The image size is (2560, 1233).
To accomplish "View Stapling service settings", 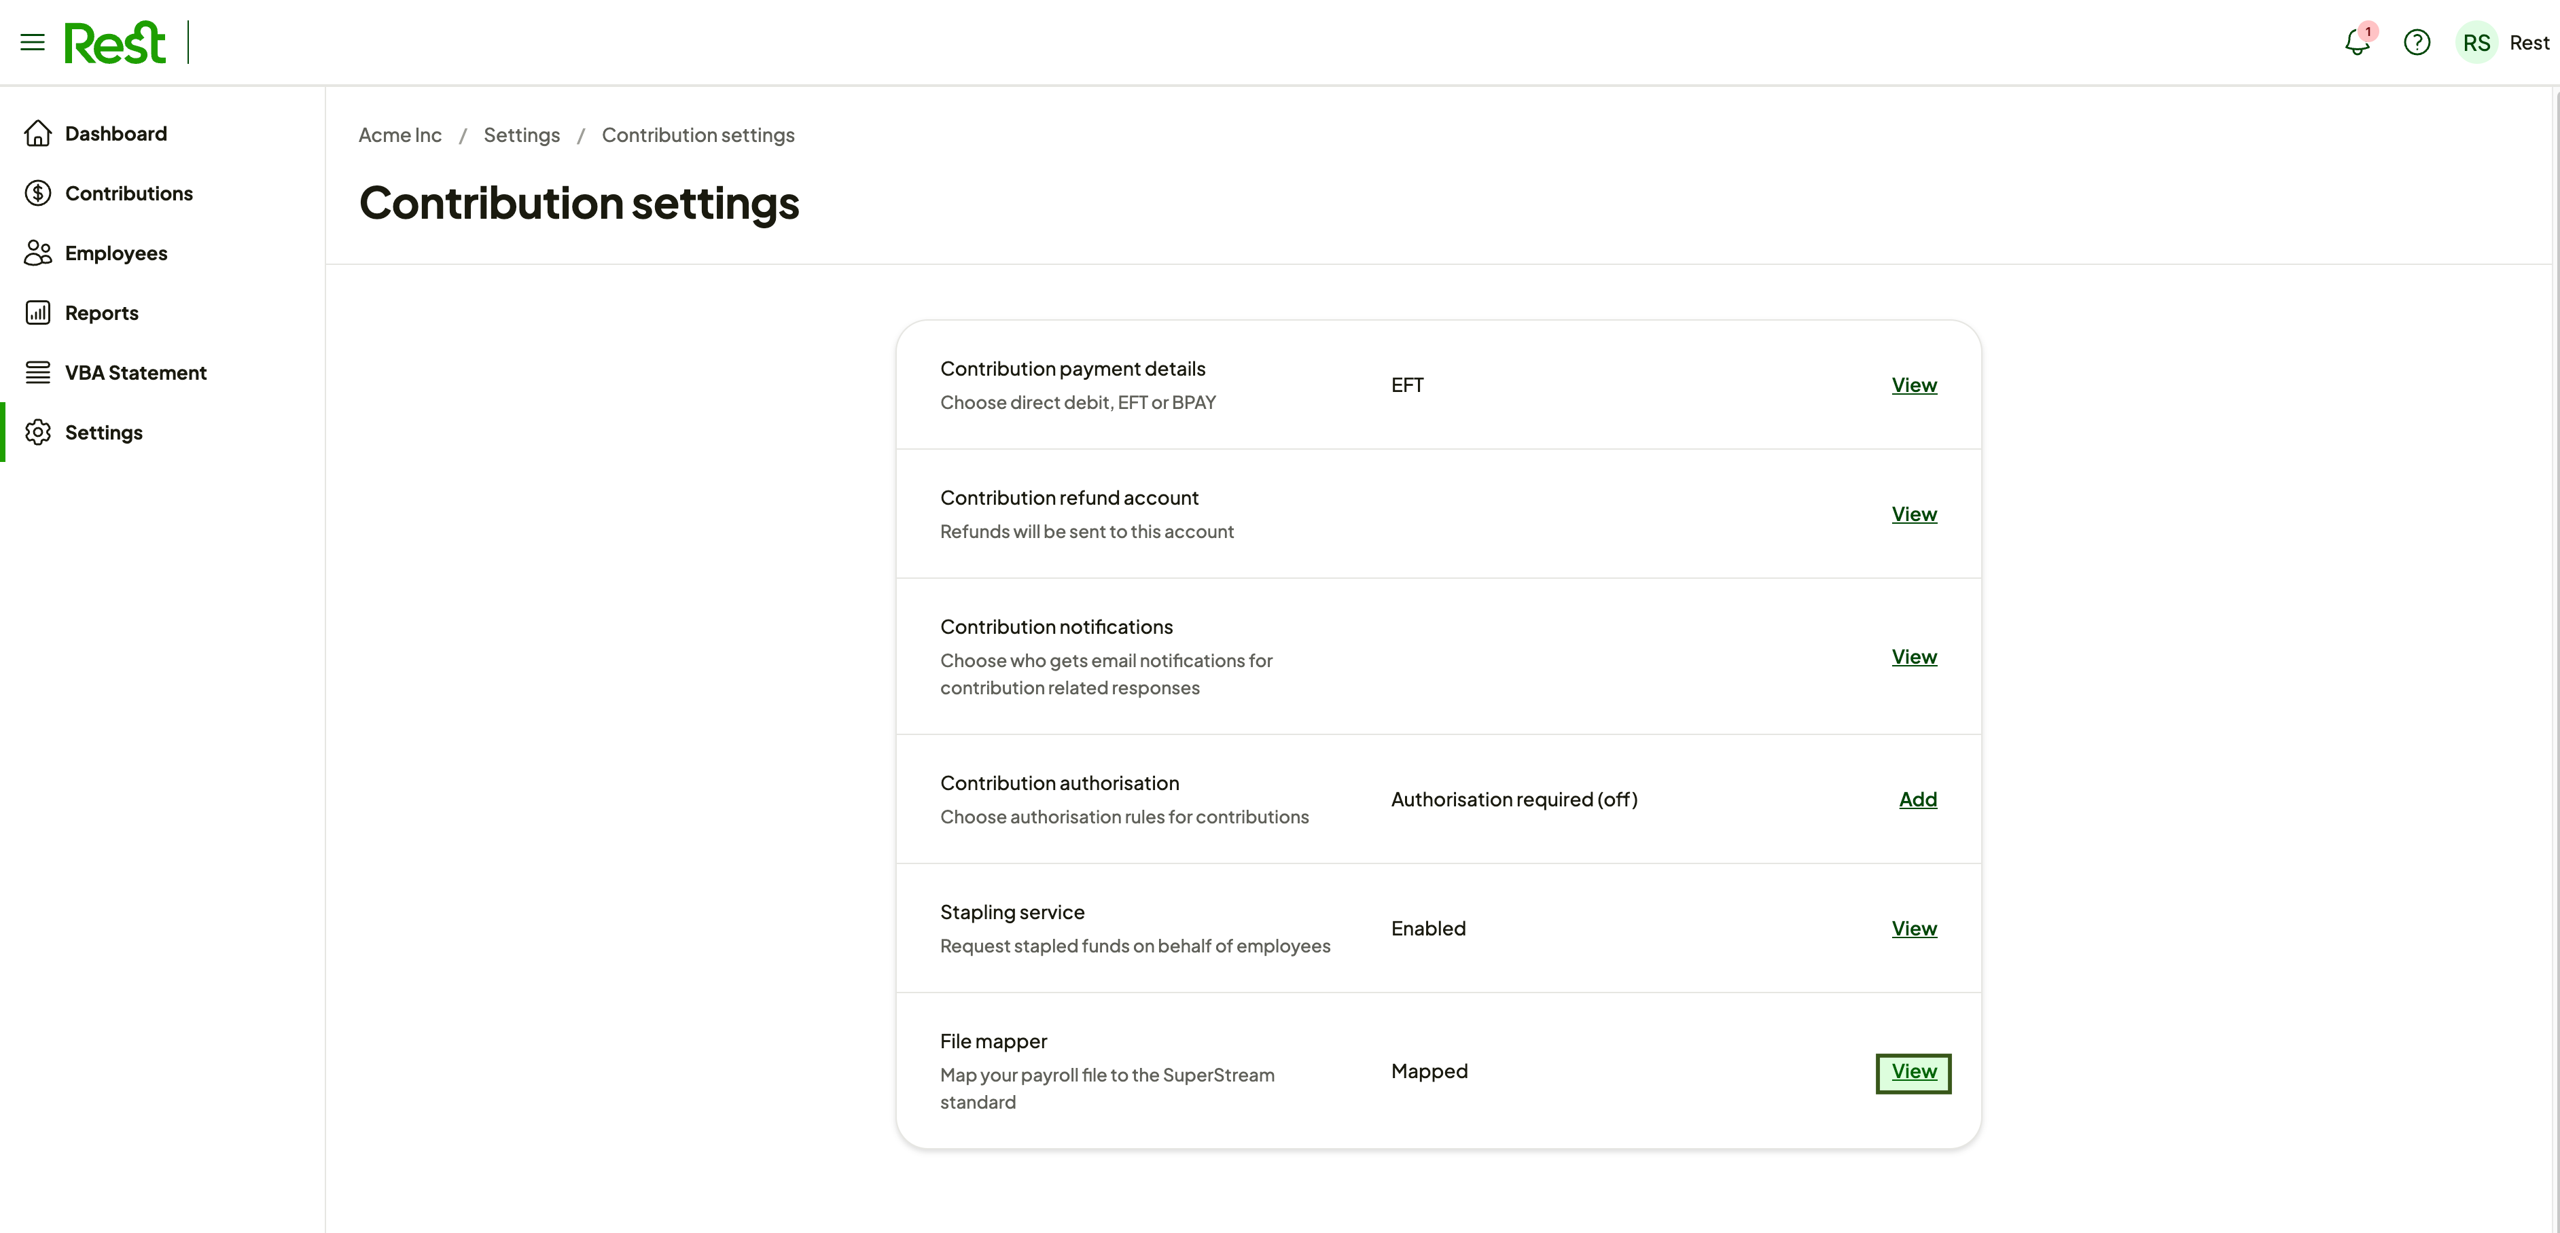I will [1913, 928].
